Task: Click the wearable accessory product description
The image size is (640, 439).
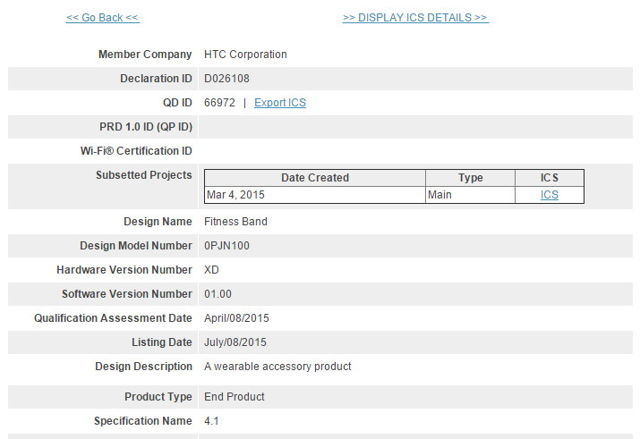Action: pos(277,366)
